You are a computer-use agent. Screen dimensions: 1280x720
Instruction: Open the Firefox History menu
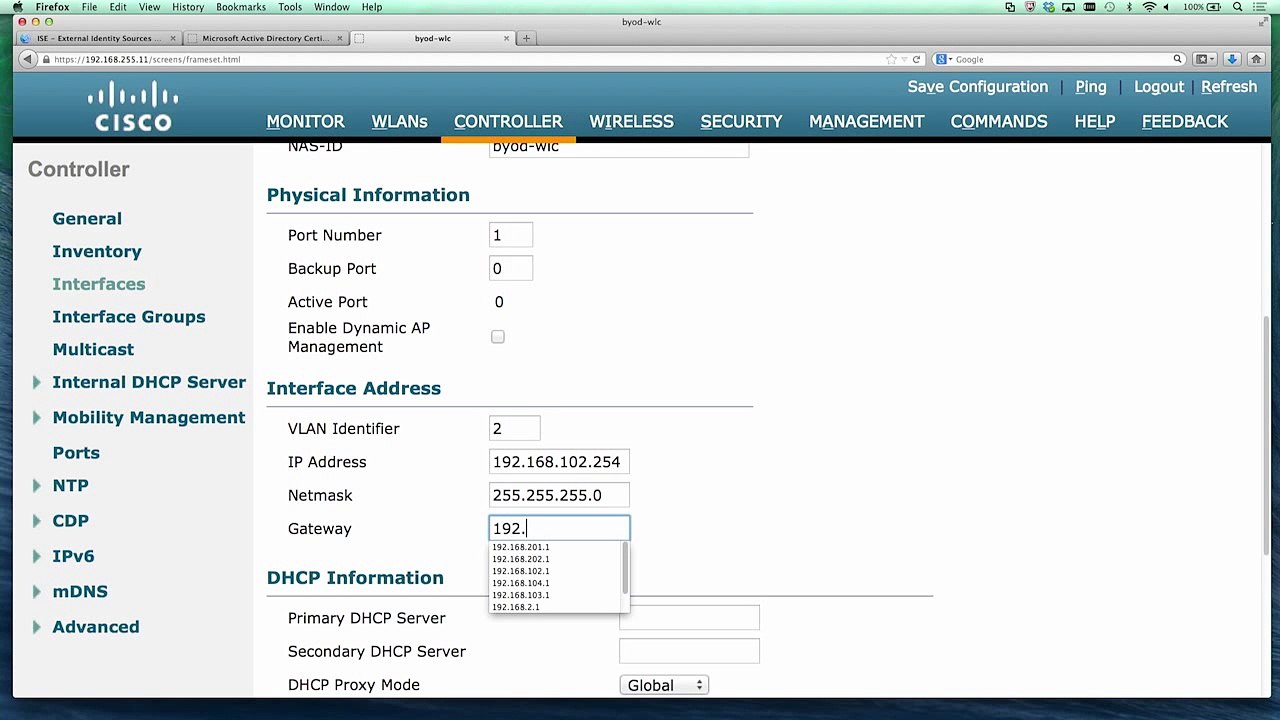point(188,7)
